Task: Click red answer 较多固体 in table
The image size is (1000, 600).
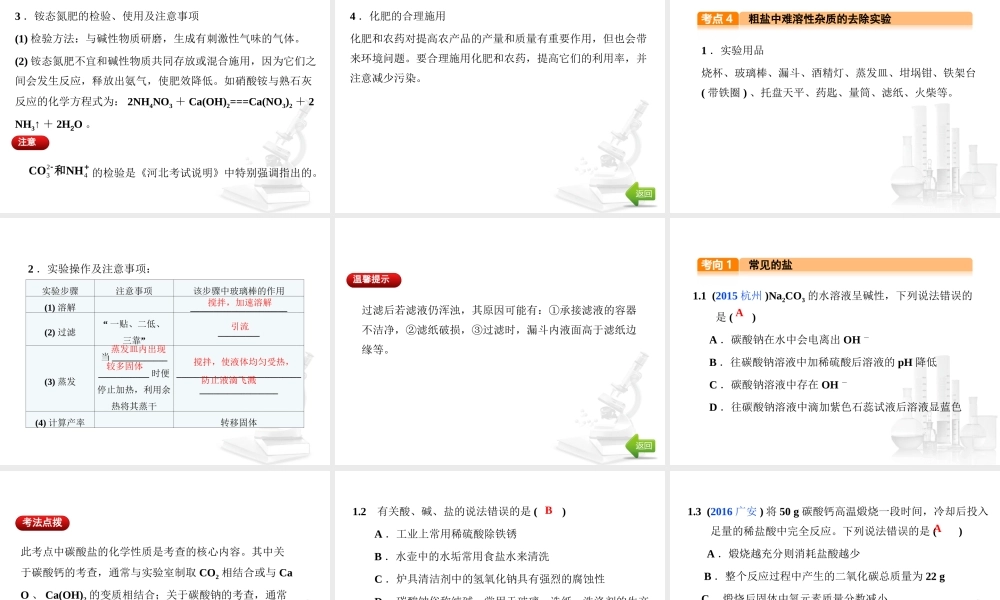Action: [124, 365]
